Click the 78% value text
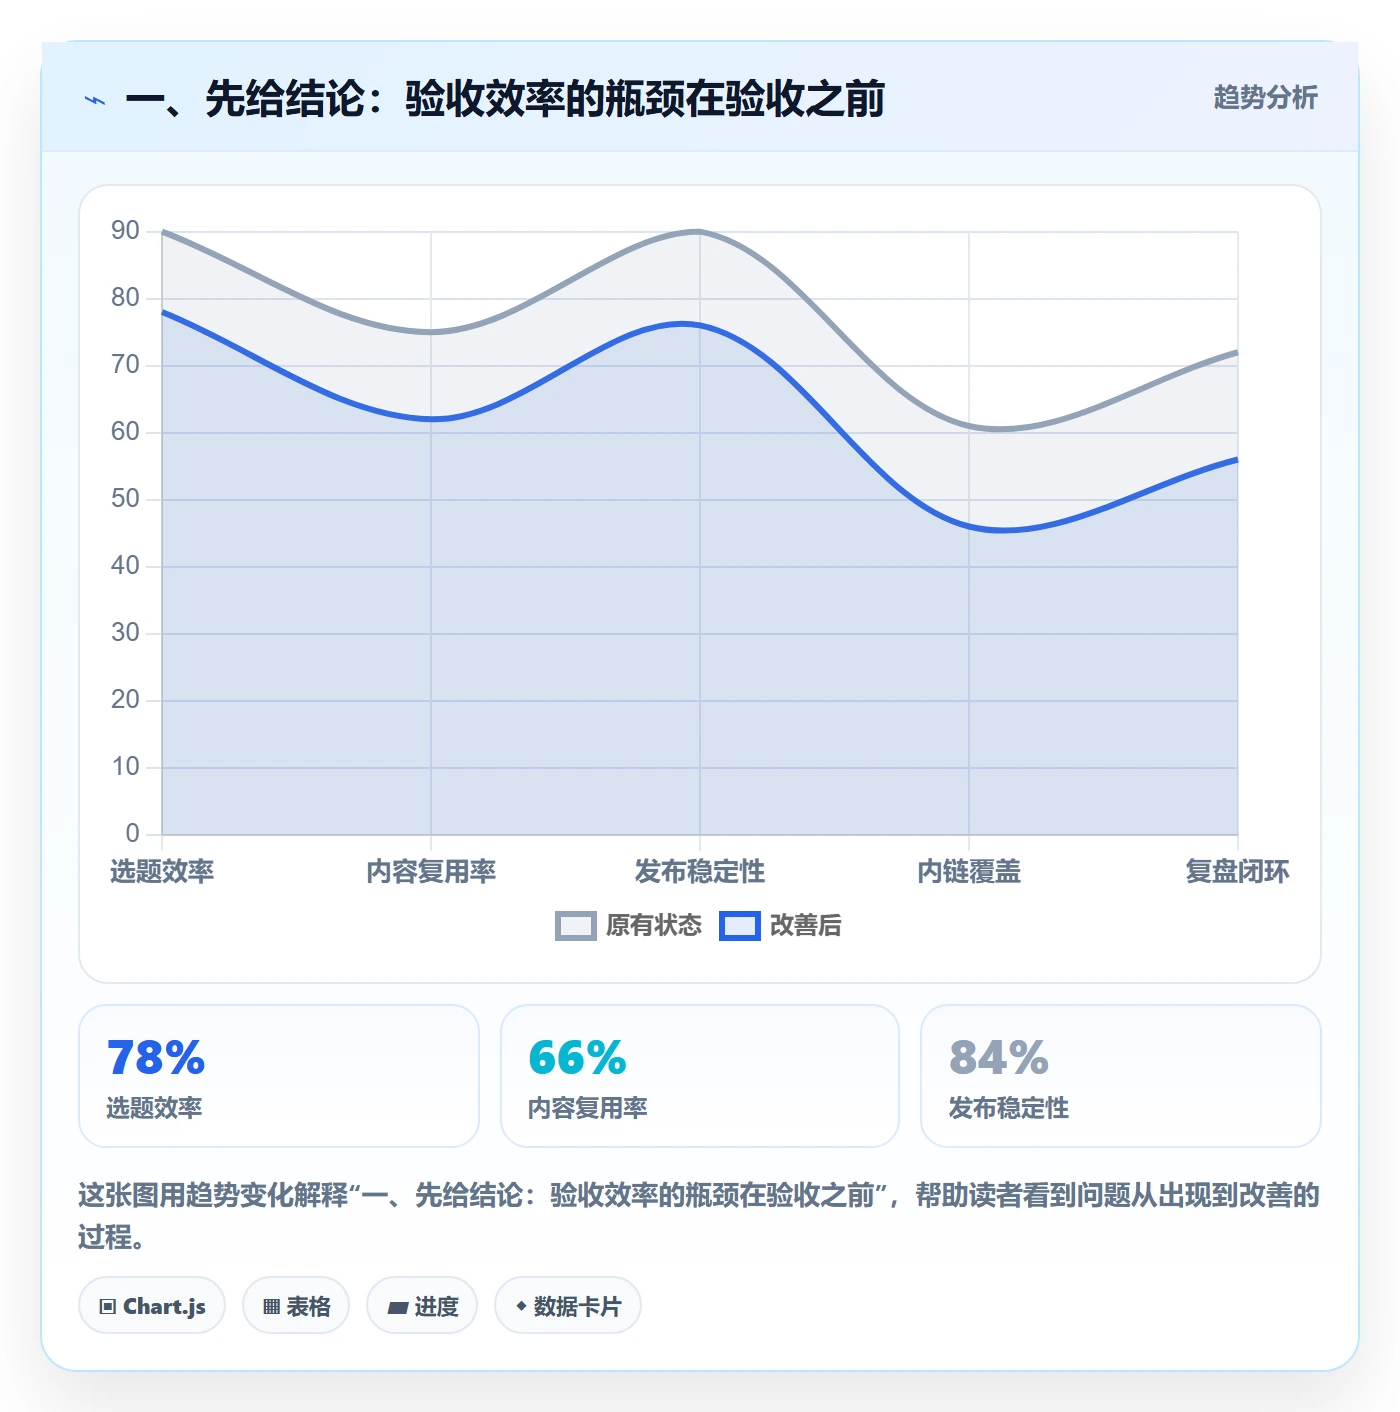 click(156, 1058)
